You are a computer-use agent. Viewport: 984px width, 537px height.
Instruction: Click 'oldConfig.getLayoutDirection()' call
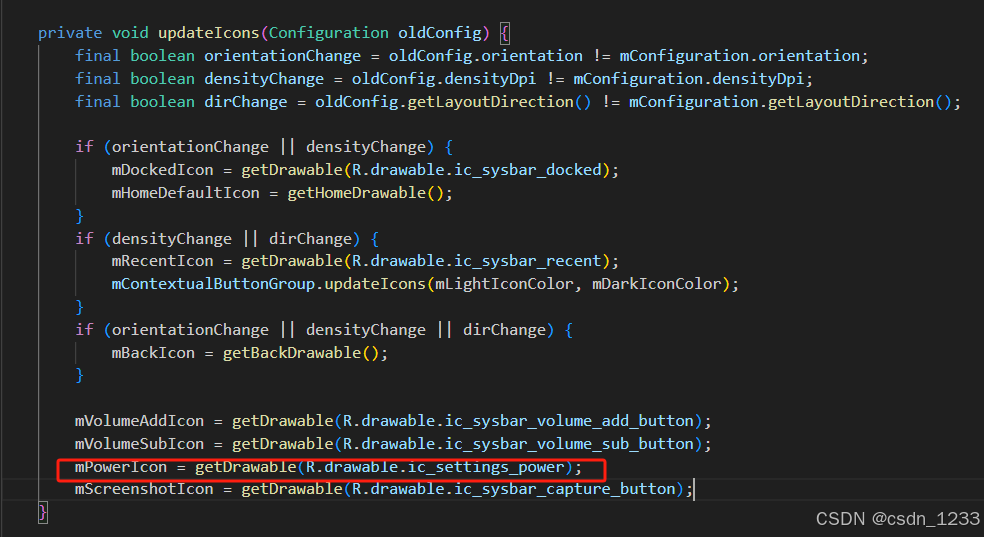[453, 102]
